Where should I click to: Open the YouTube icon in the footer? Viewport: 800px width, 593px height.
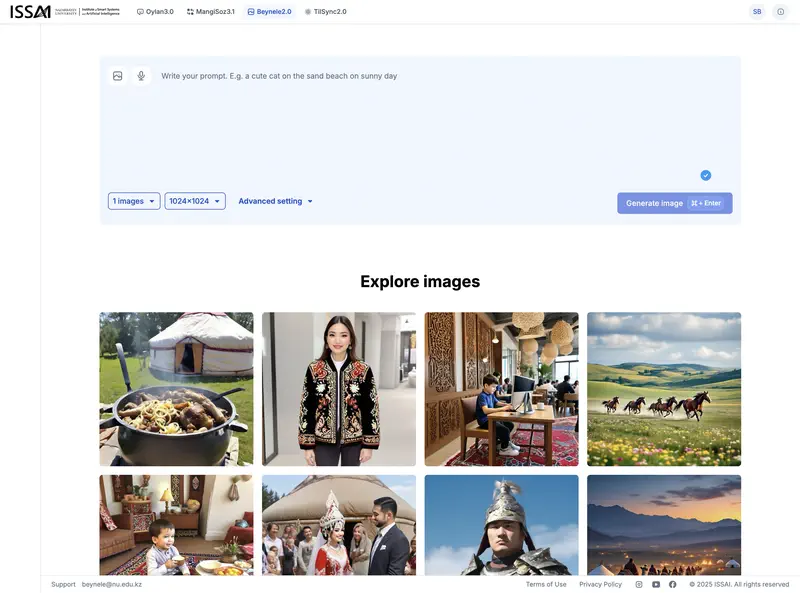point(655,584)
